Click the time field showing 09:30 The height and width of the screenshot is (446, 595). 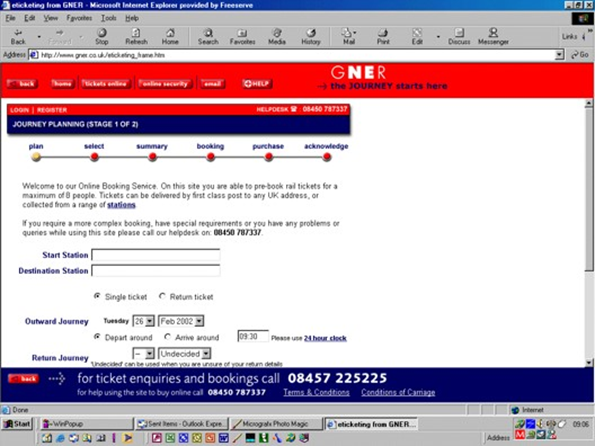point(253,337)
